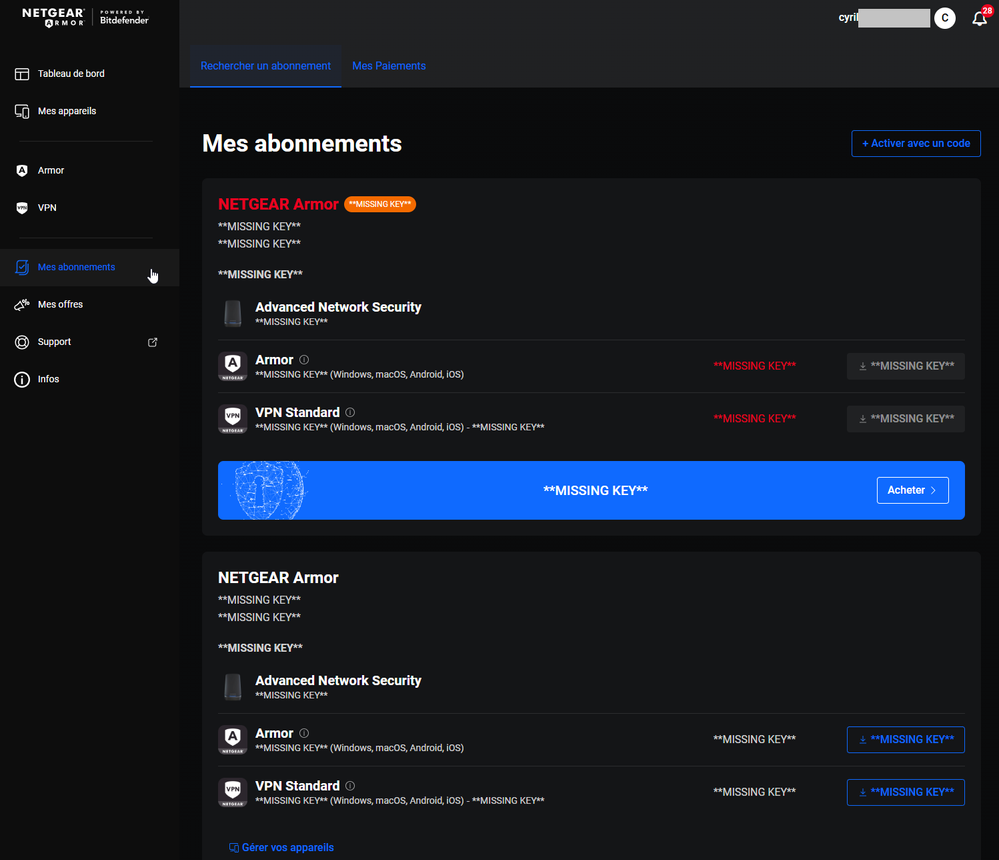Open Support in the sidebar
999x860 pixels.
tap(89, 342)
